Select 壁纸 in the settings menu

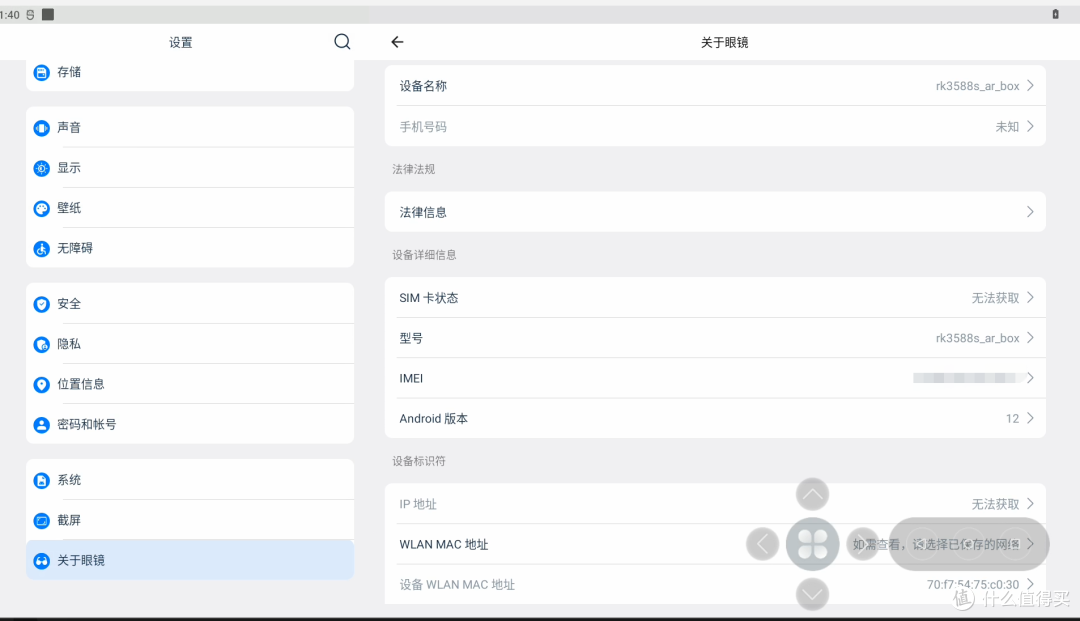click(190, 208)
